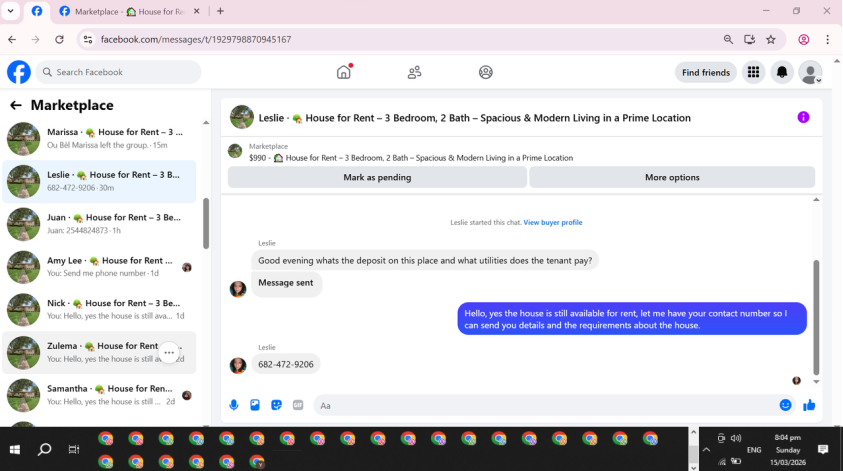Close the Marketplace tab
The image size is (843, 471).
coord(197,11)
